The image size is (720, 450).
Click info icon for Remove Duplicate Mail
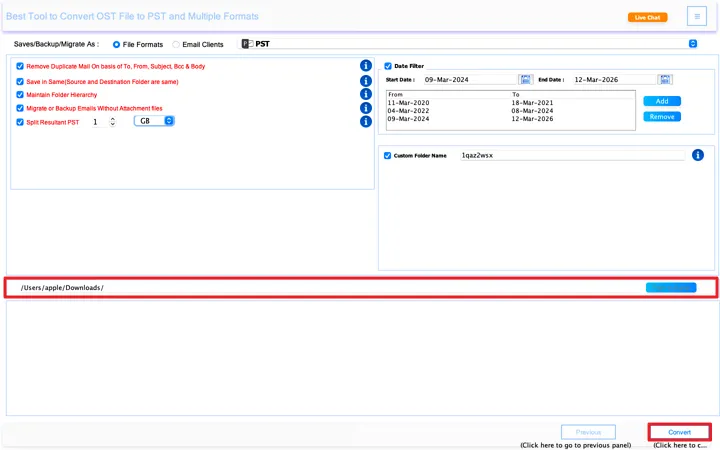click(366, 66)
